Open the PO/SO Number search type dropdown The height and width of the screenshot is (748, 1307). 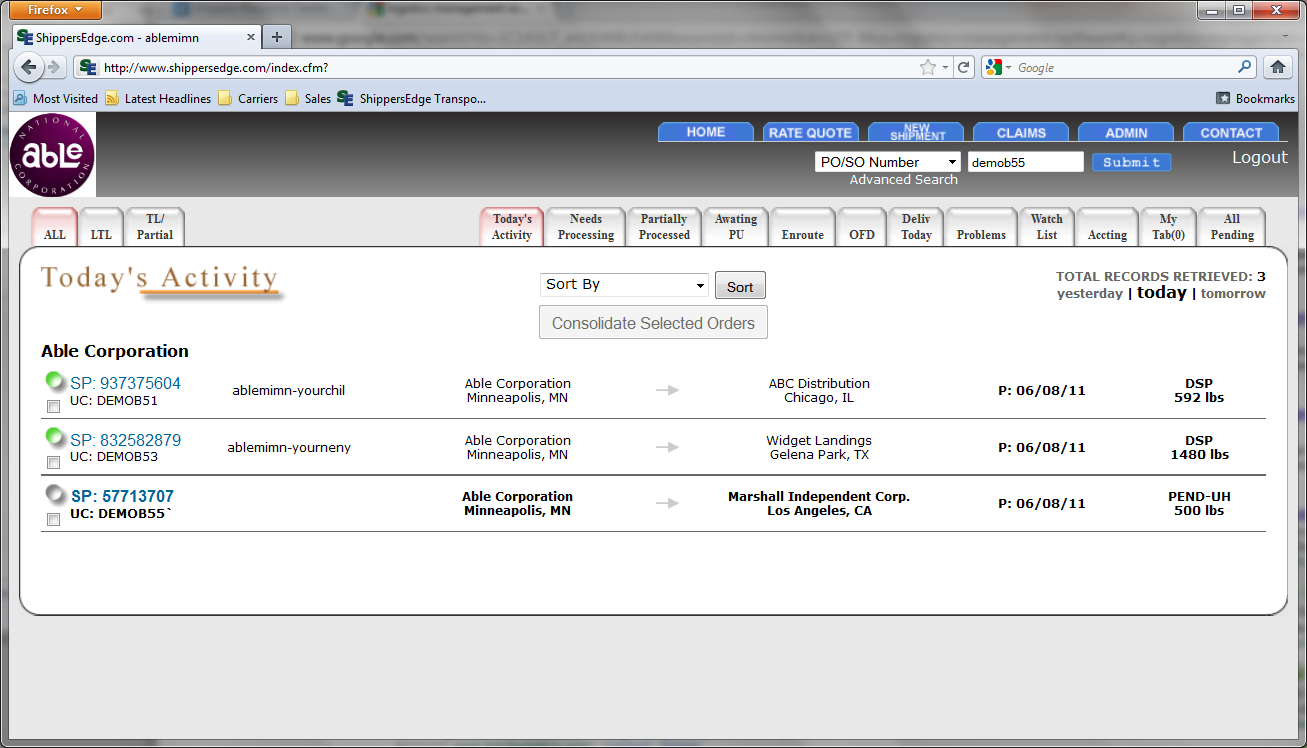point(888,162)
